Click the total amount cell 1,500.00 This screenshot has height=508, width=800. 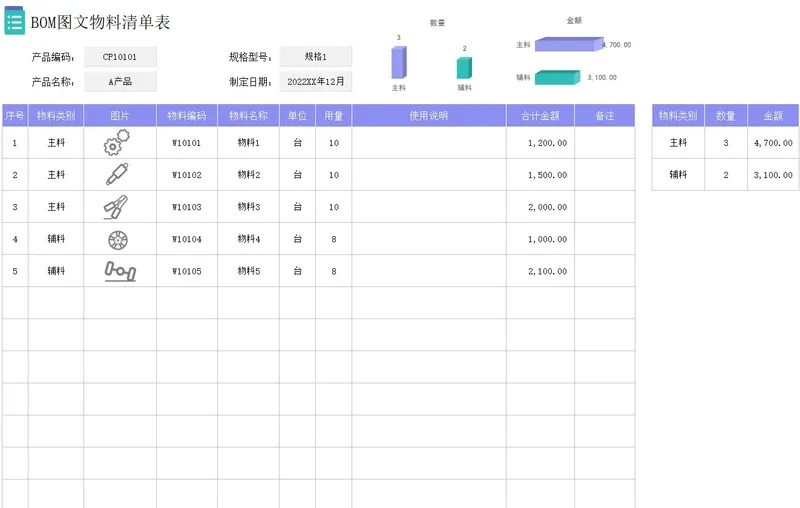[540, 175]
